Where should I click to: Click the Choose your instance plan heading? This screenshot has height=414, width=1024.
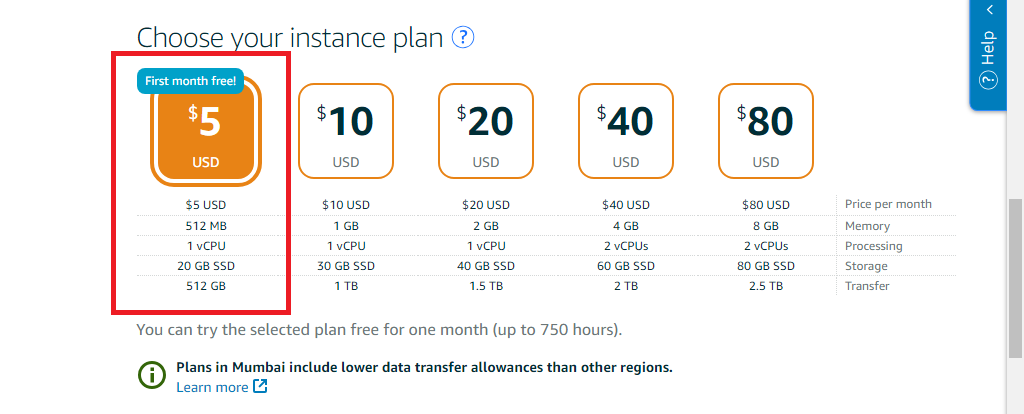point(289,38)
